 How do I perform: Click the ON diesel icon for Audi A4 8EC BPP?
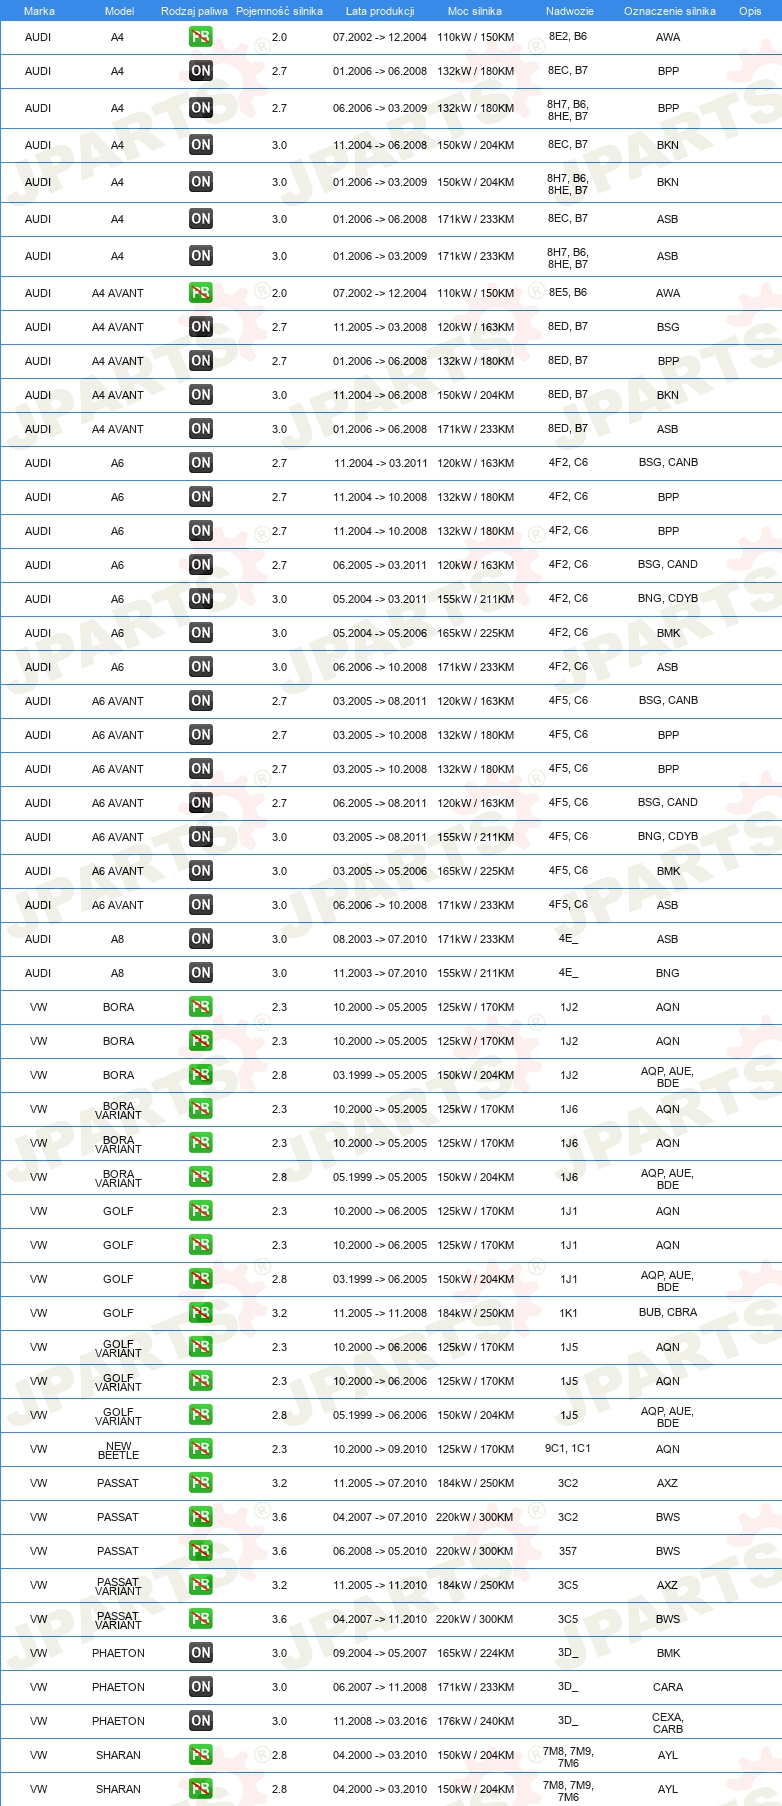[200, 71]
